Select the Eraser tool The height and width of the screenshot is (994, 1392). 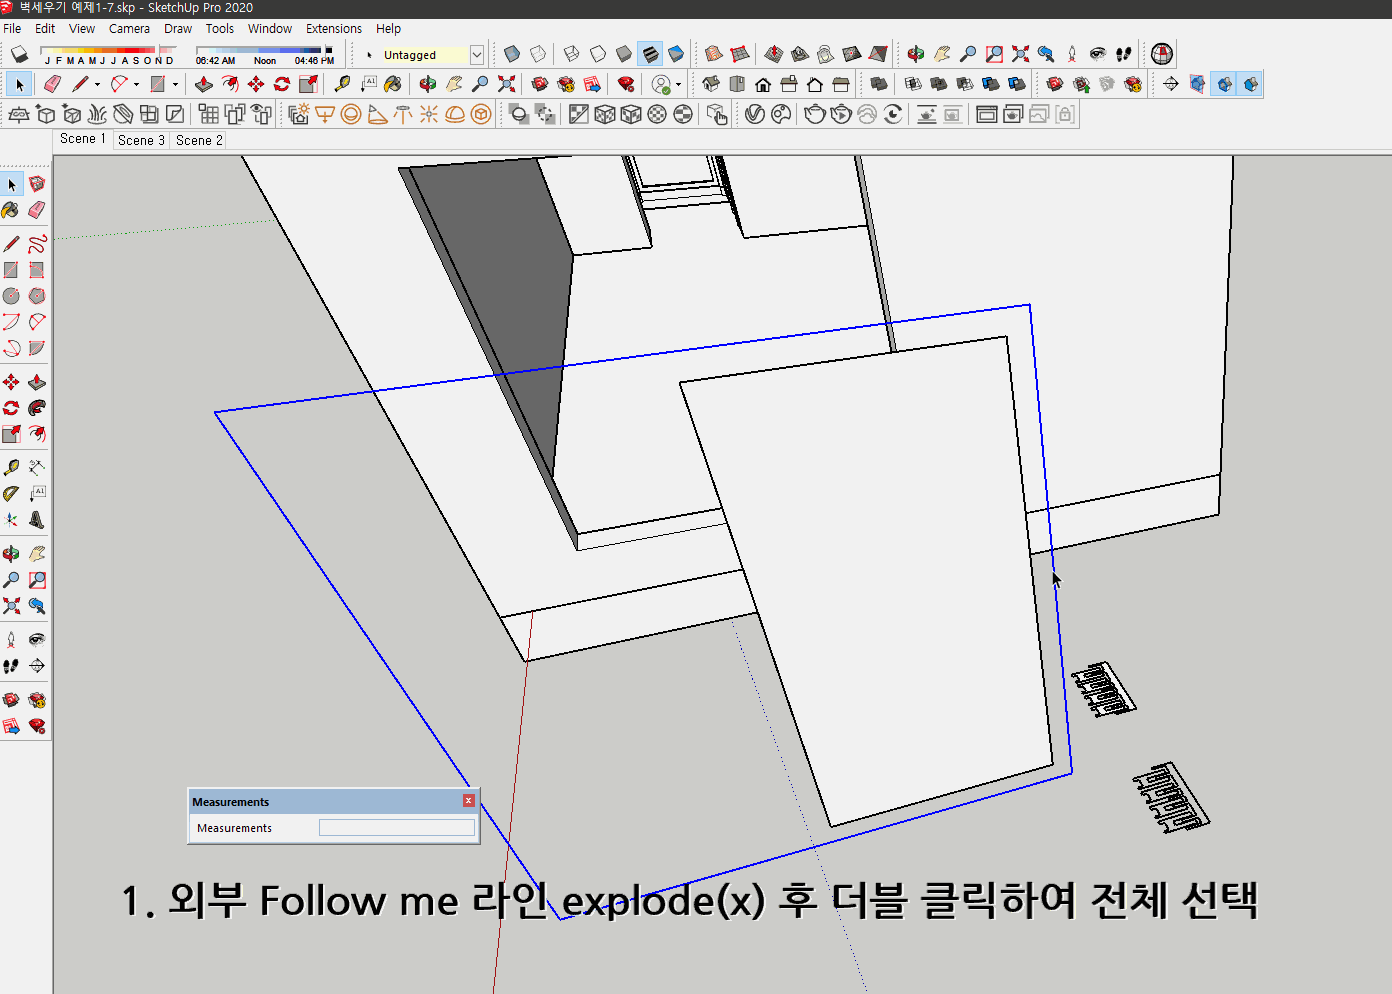[x=51, y=84]
